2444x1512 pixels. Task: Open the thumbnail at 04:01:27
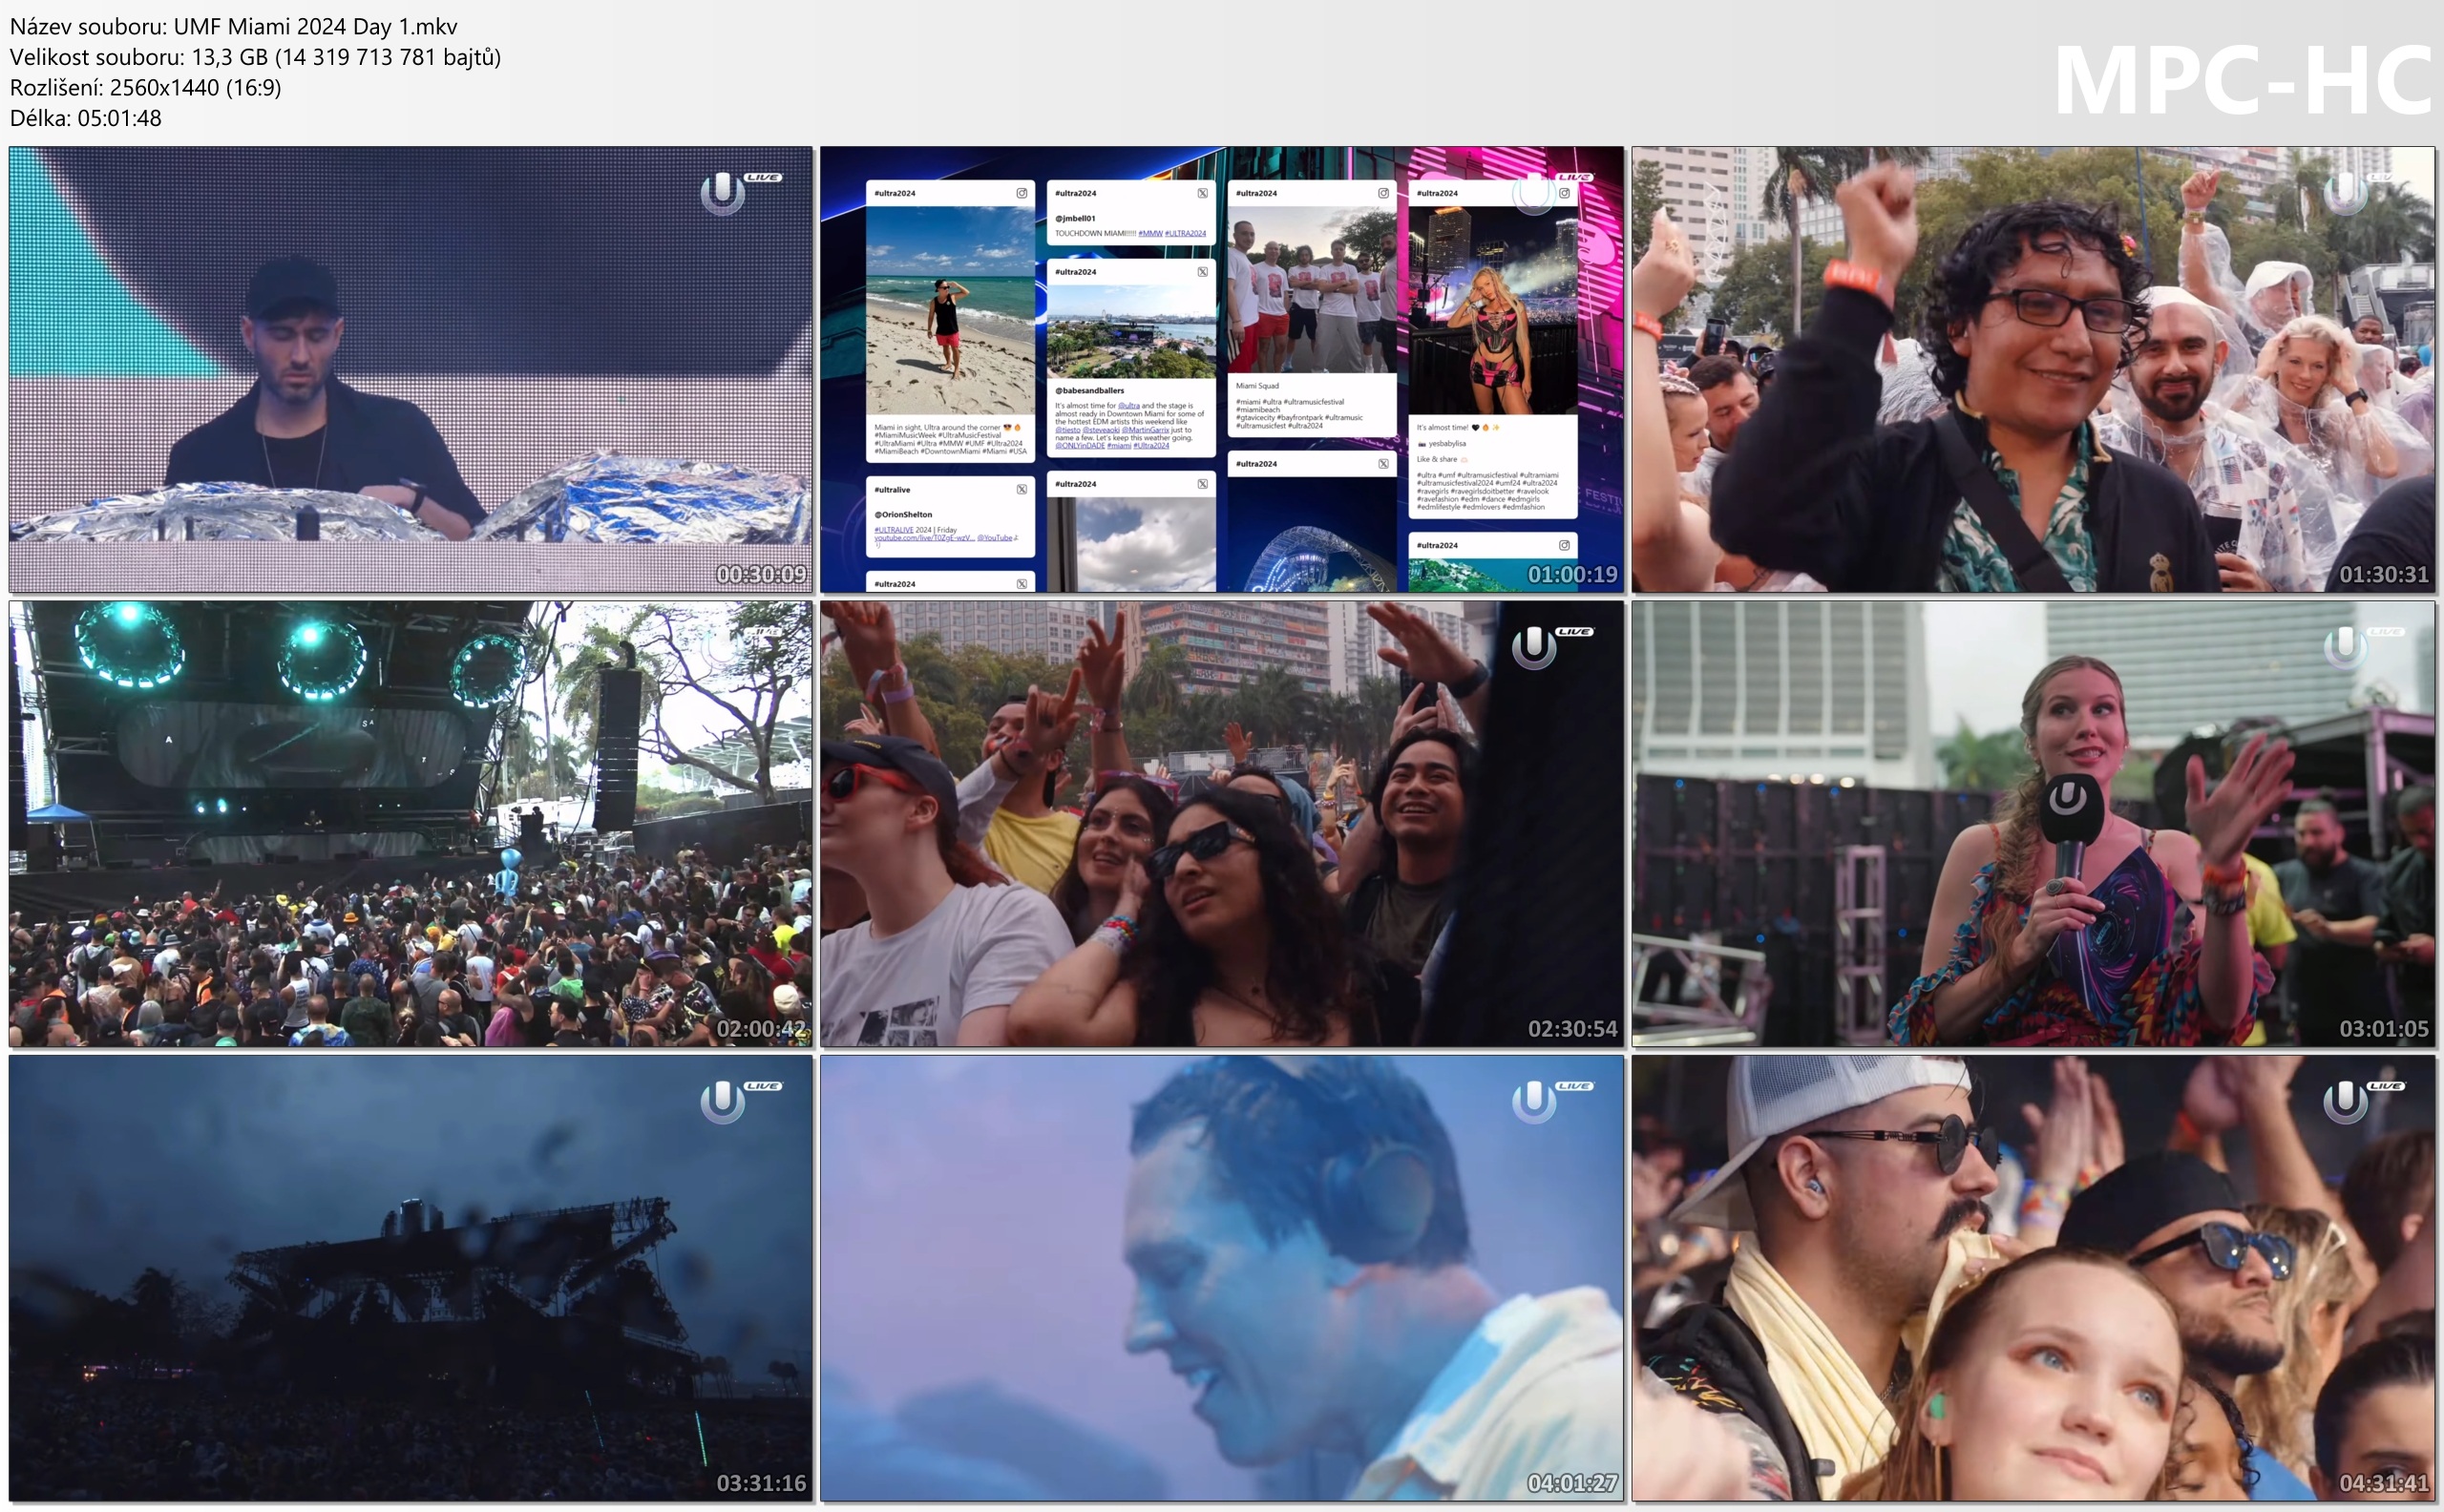[x=1221, y=1277]
